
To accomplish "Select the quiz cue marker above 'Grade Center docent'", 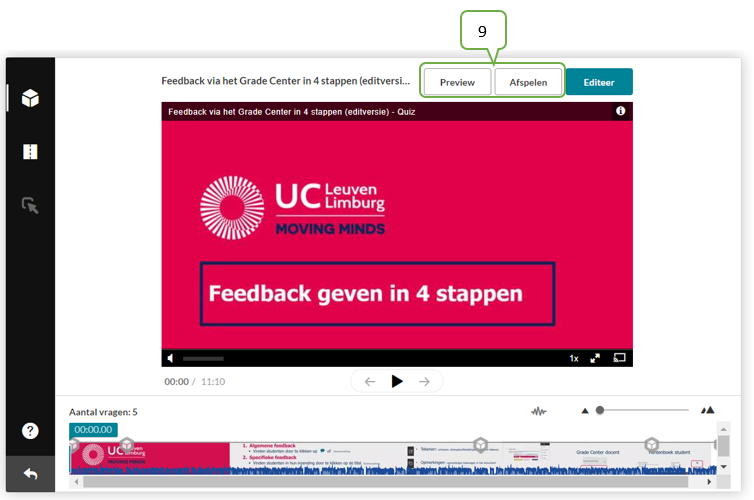I will 652,445.
